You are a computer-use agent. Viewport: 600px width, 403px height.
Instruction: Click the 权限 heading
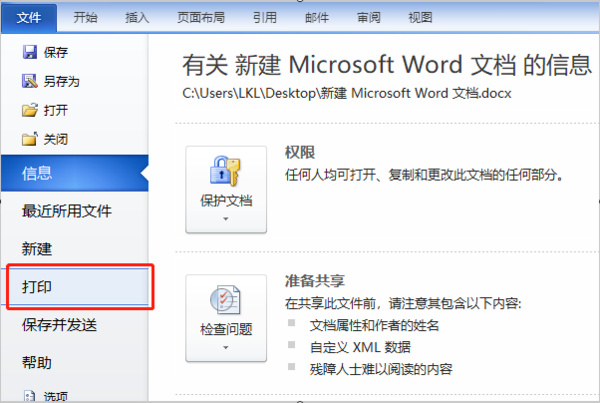[x=300, y=152]
